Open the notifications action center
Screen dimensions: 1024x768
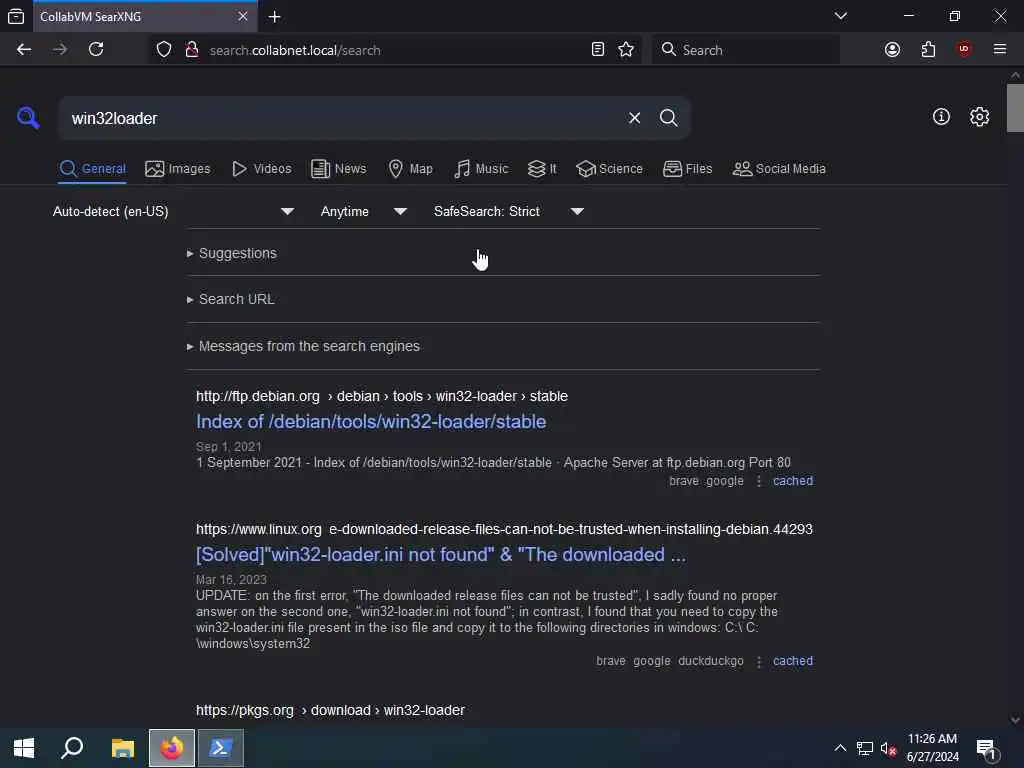tap(987, 748)
